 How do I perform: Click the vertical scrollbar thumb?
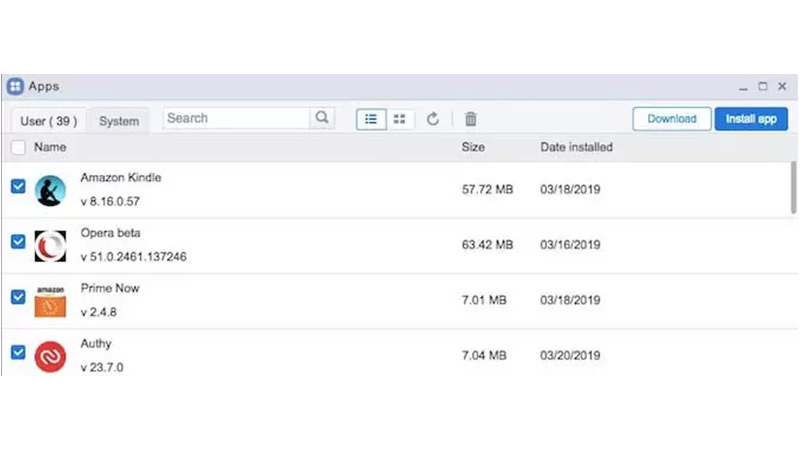793,187
